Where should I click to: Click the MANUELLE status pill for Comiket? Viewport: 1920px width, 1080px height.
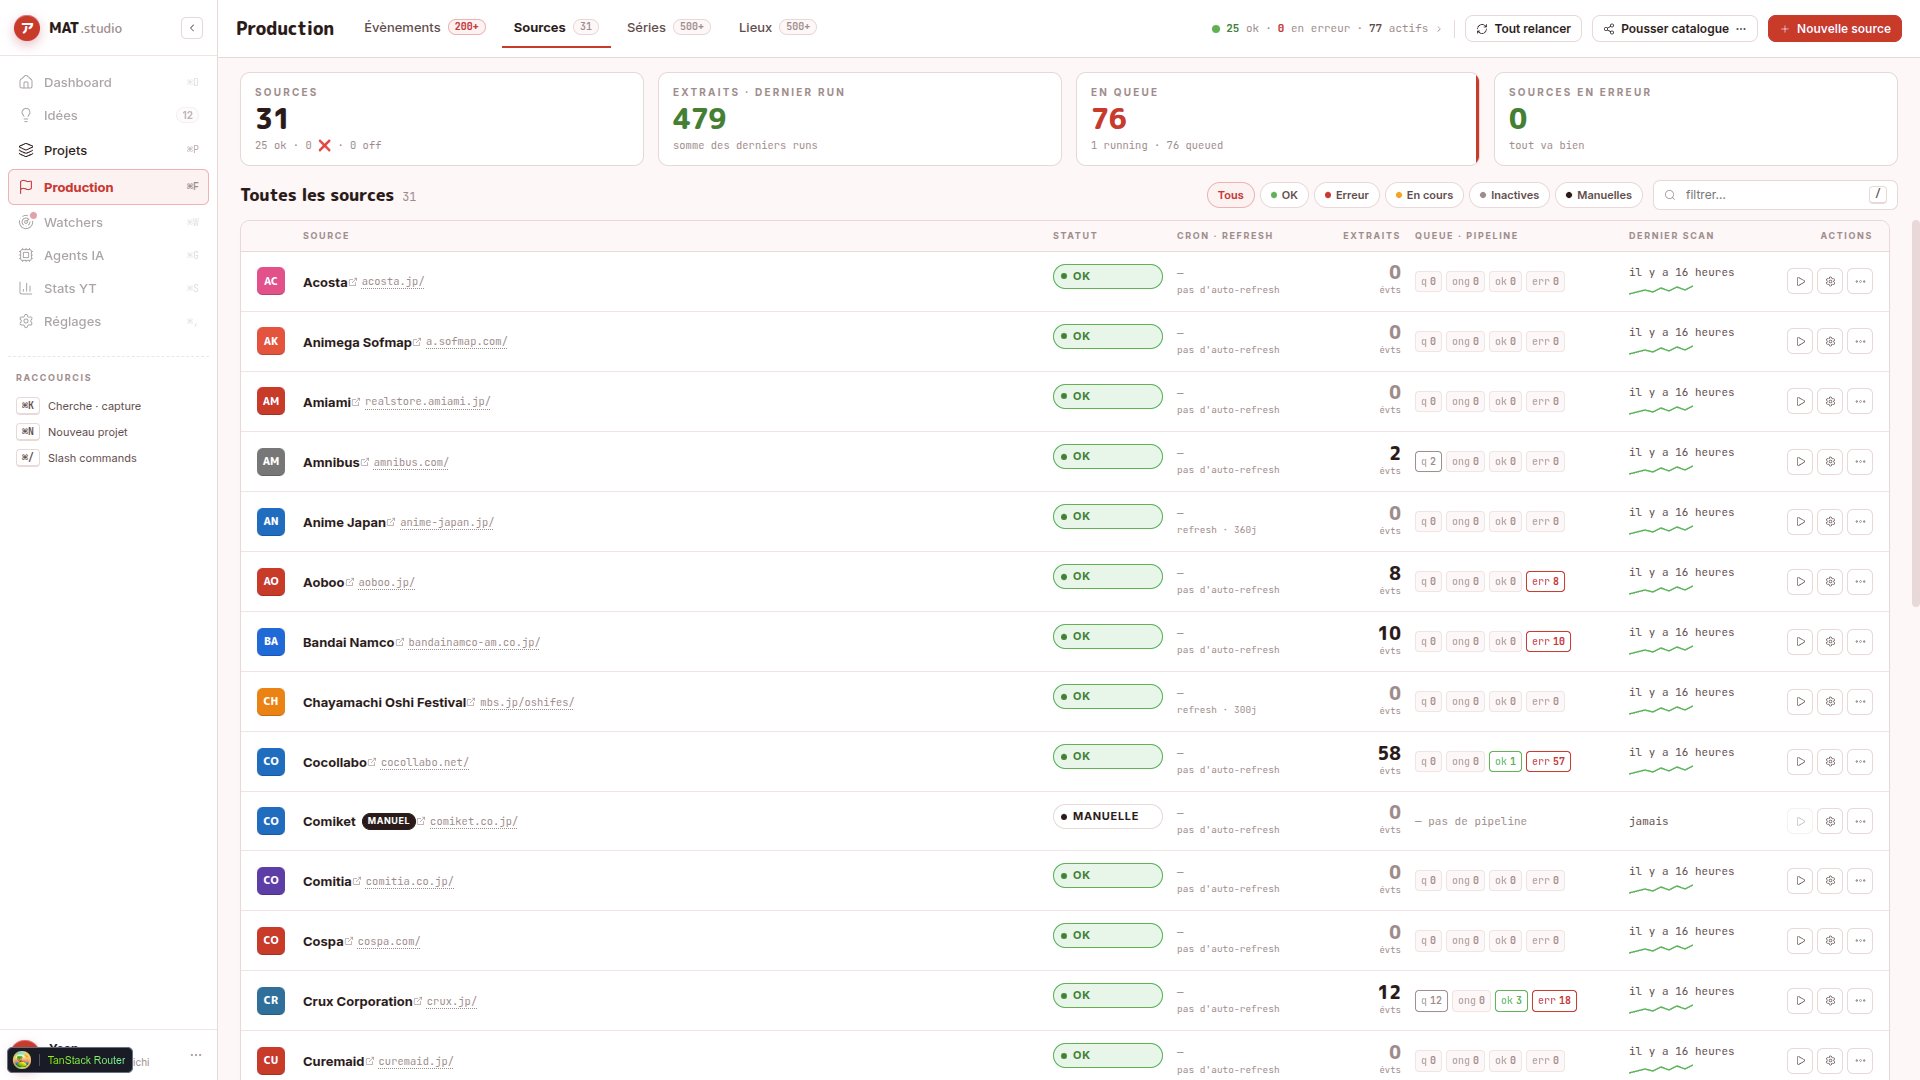point(1107,817)
